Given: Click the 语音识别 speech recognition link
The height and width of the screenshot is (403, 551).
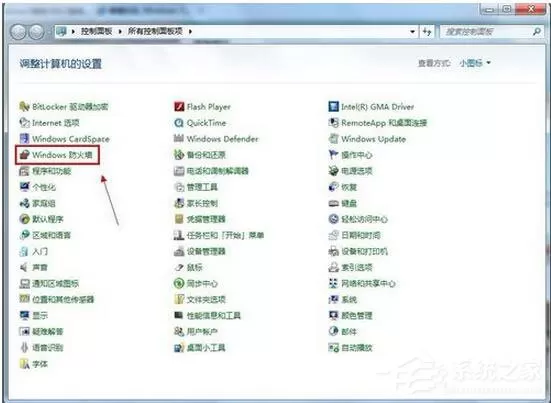Looking at the screenshot, I should coord(48,348).
